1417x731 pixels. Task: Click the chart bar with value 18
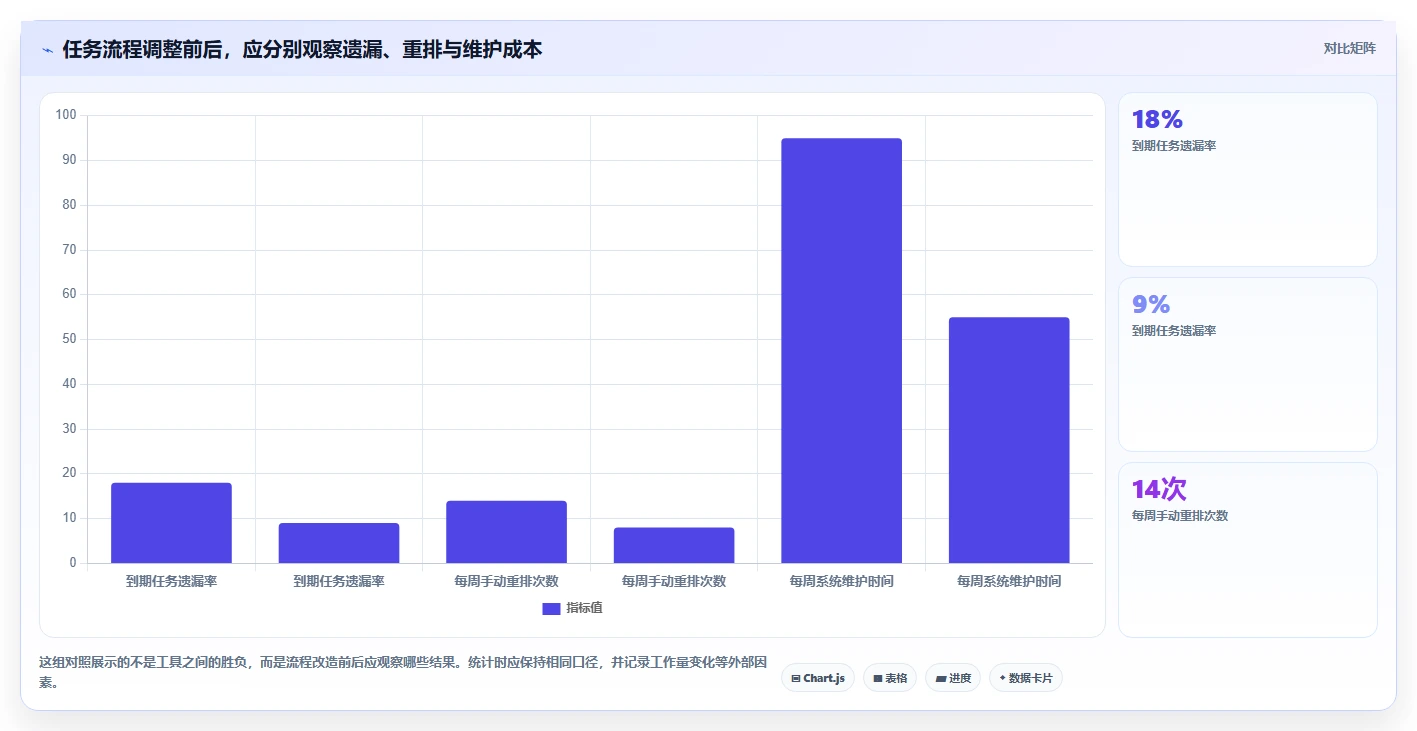[x=171, y=523]
